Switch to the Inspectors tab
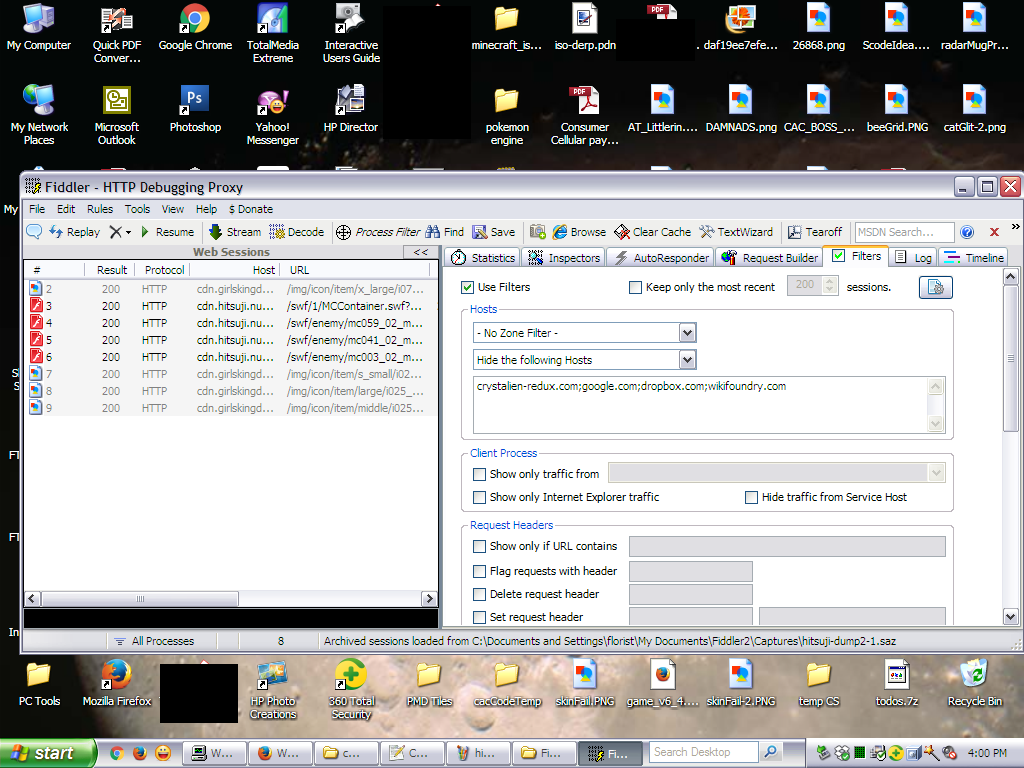This screenshot has height=768, width=1024. tap(564, 257)
